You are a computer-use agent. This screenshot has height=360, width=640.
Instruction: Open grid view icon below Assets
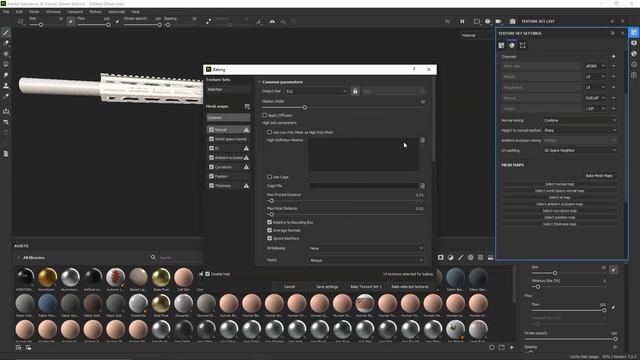click(18, 348)
